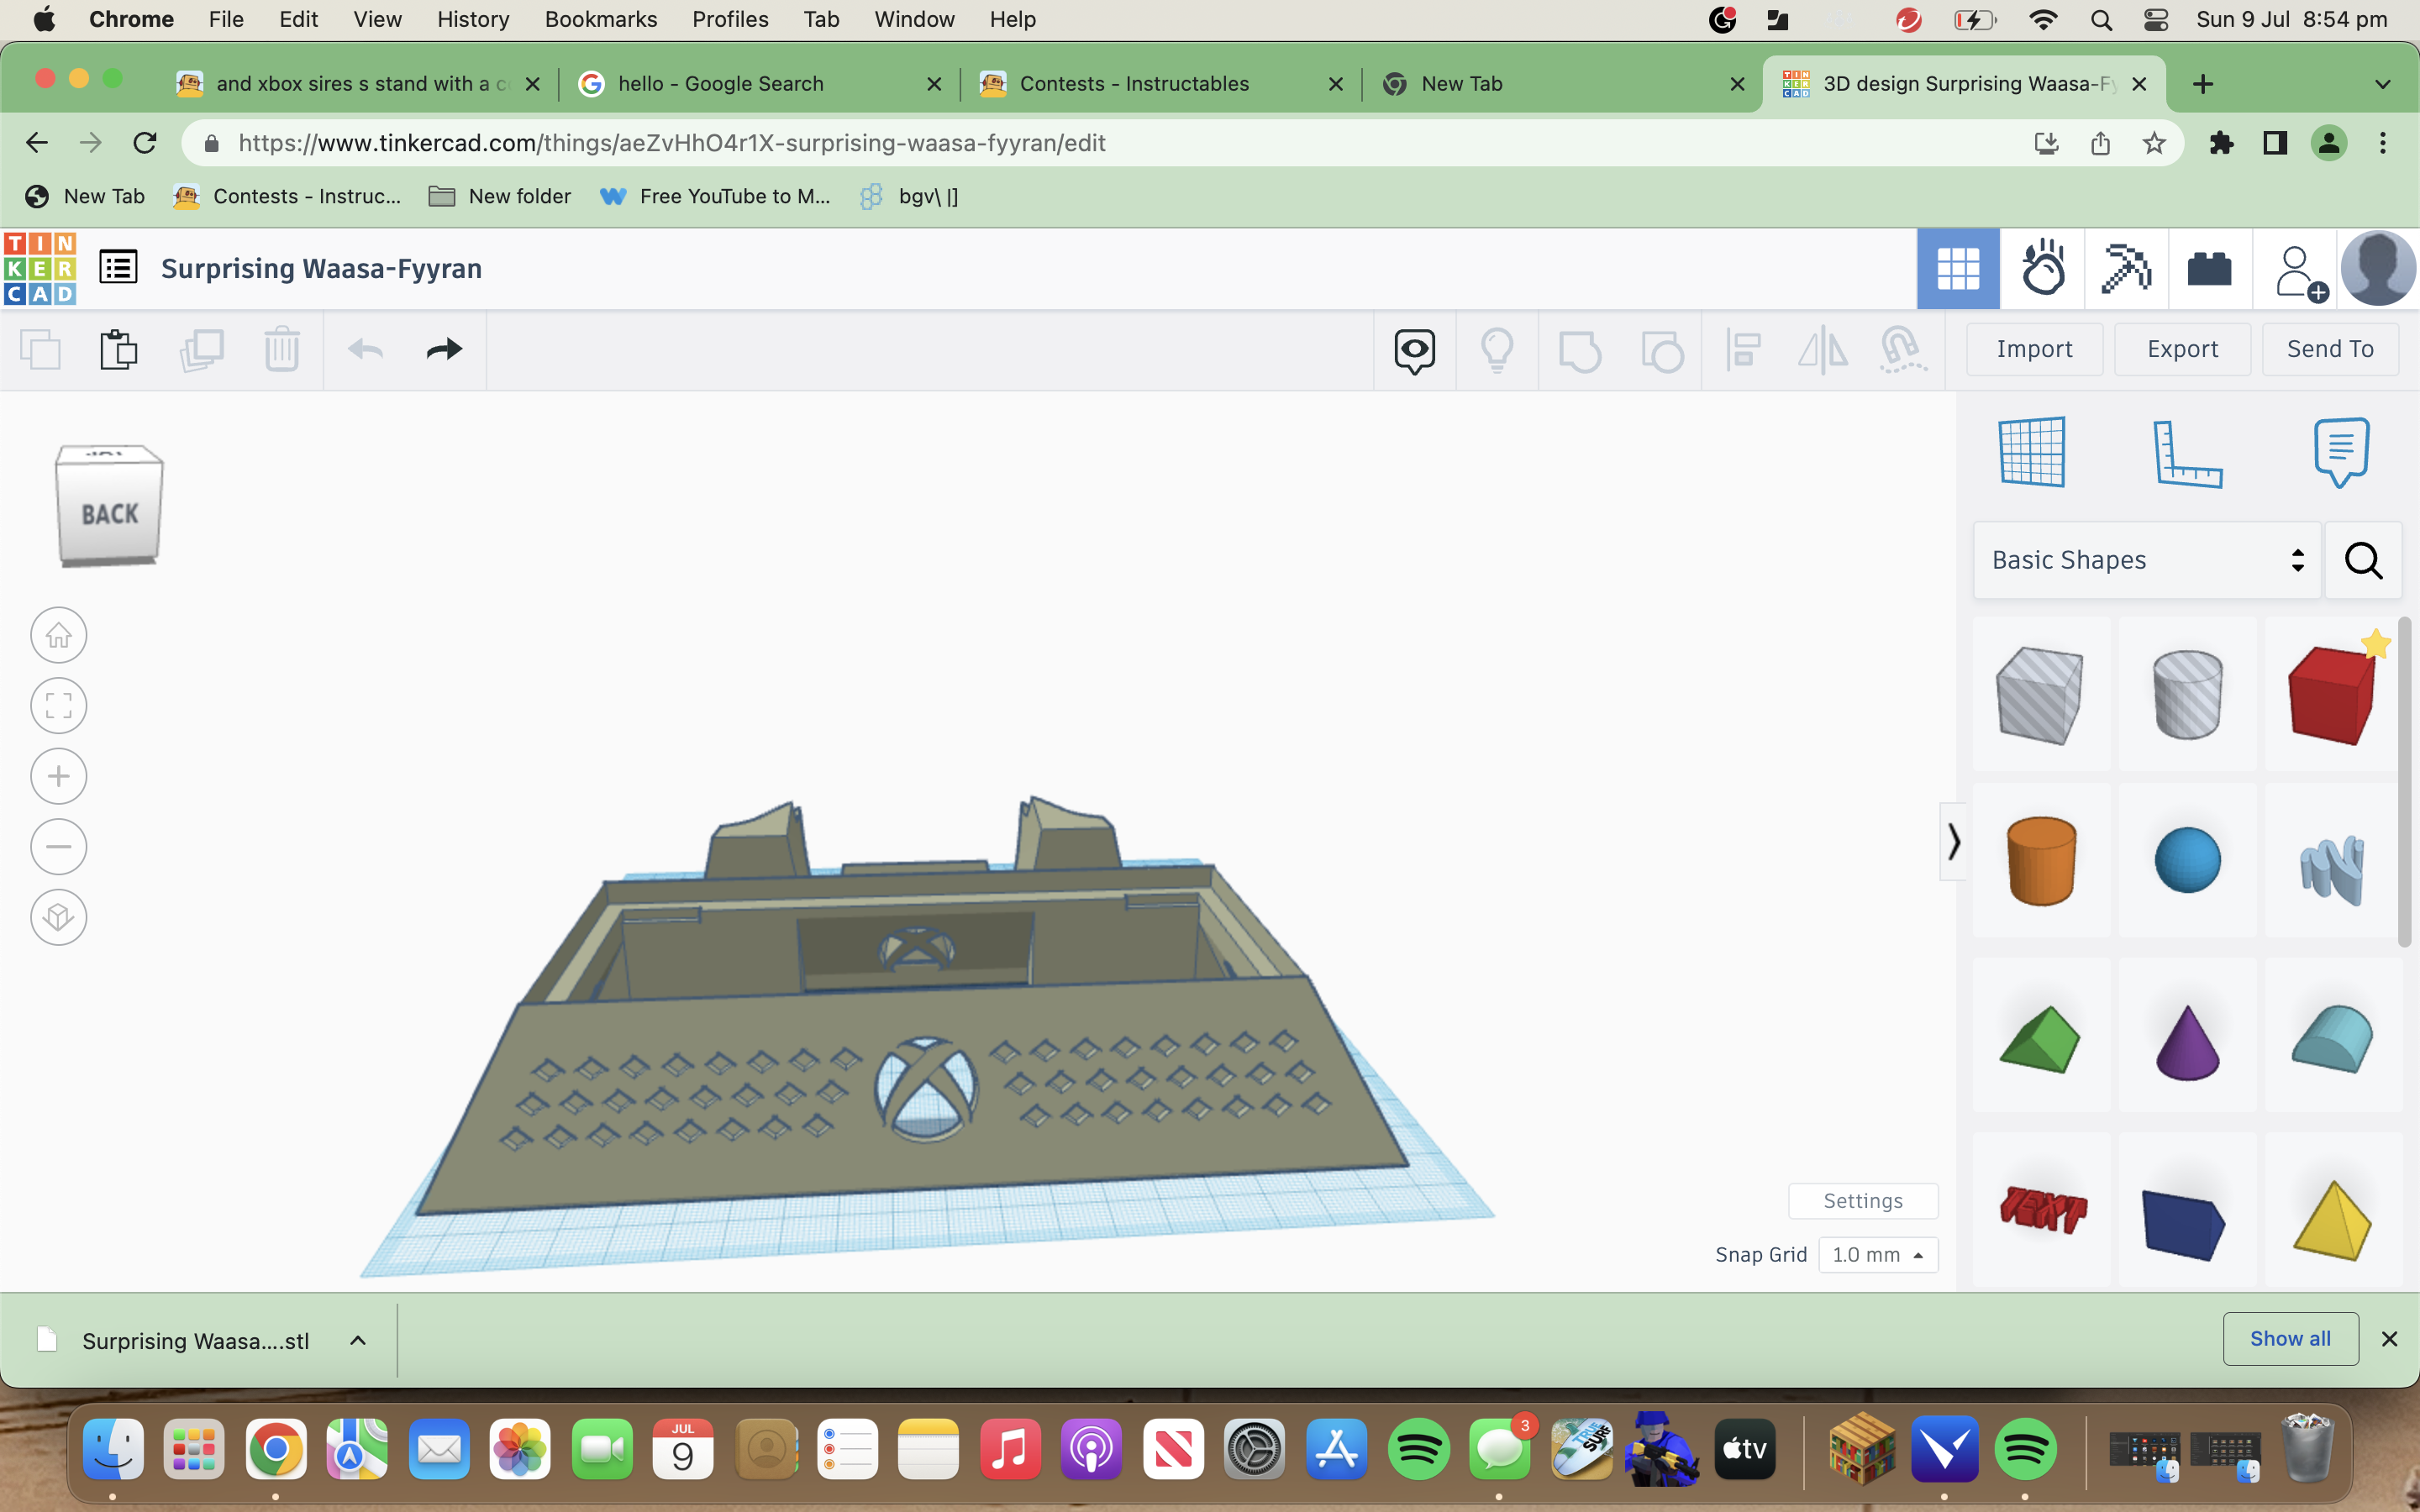
Task: Expand the Surprising Waasa....stl file entry
Action: (x=357, y=1340)
